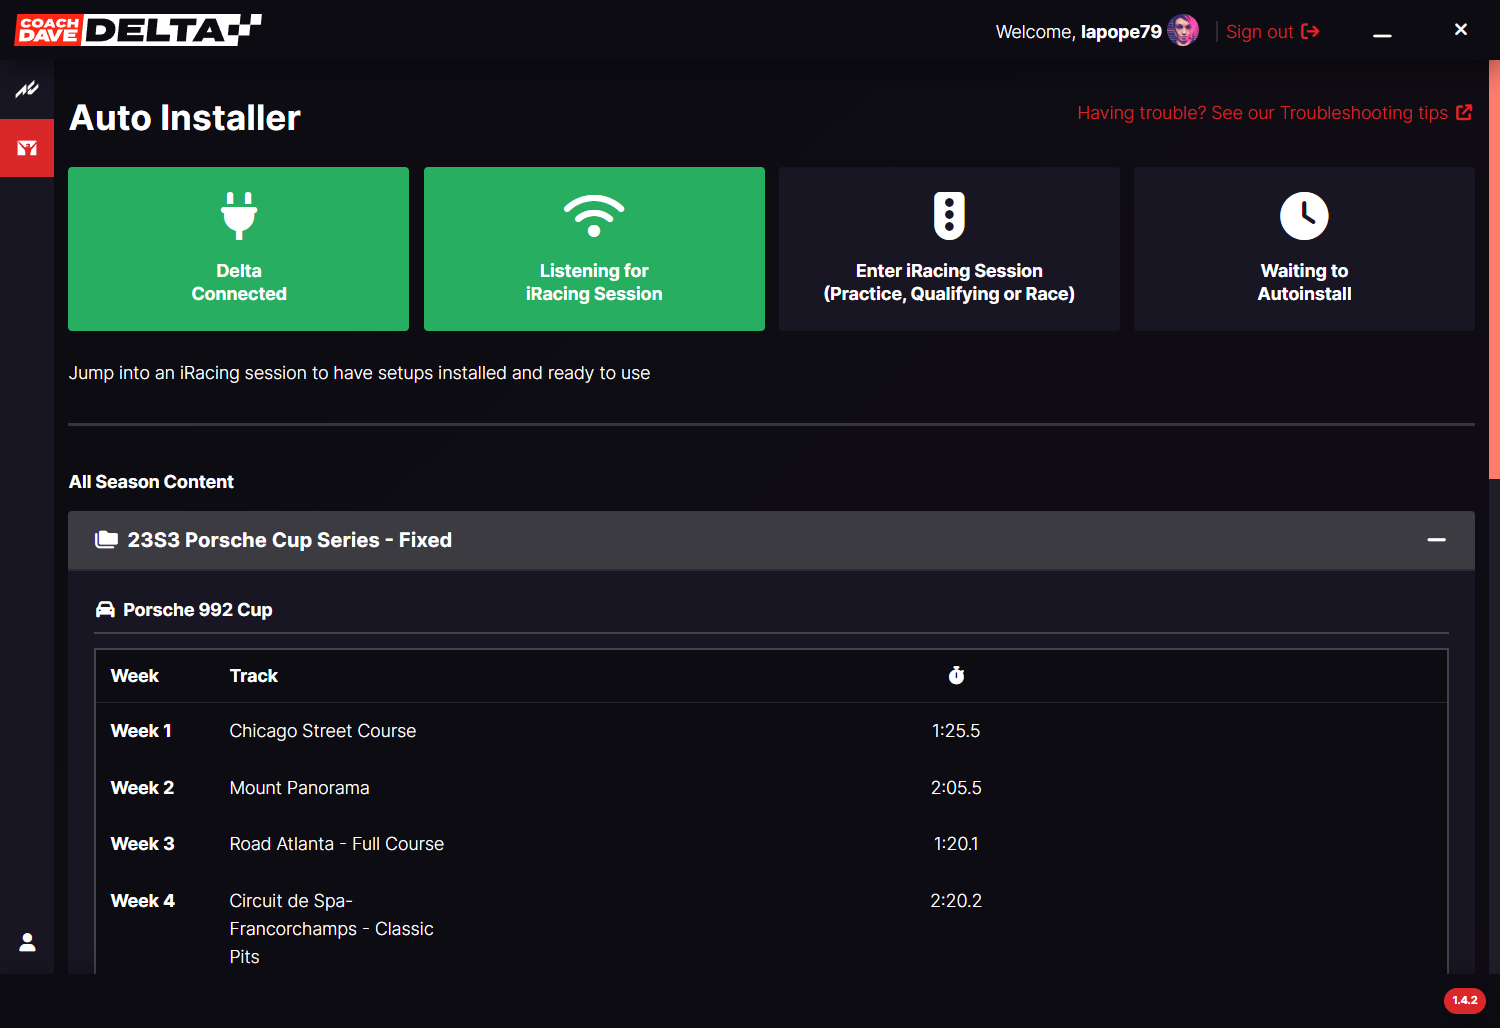Viewport: 1500px width, 1028px height.
Task: Select the Week 3 row label
Action: tap(142, 844)
